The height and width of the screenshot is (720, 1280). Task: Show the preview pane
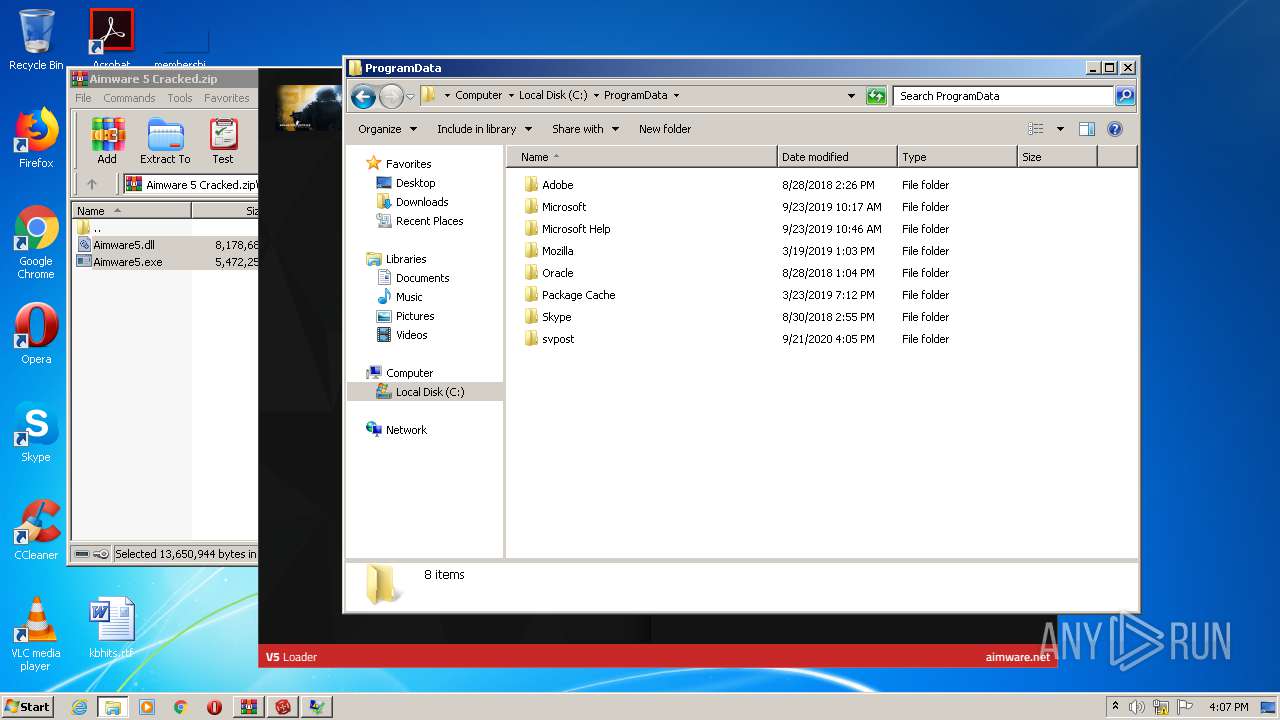[x=1087, y=129]
